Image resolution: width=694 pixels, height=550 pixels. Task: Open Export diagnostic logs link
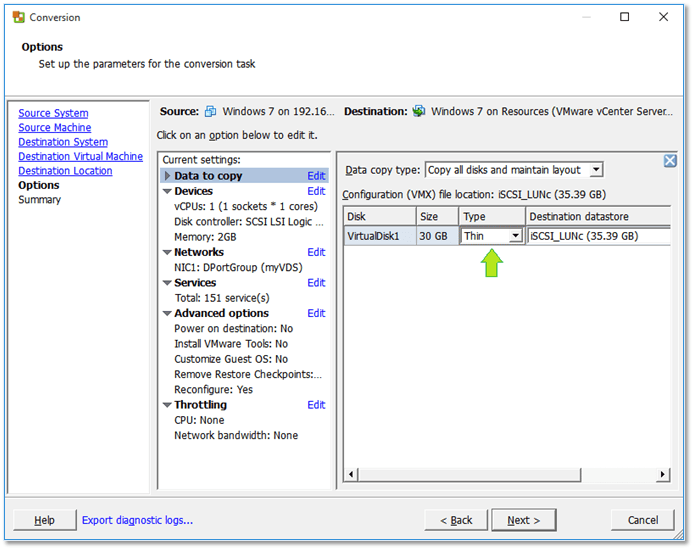coord(137,520)
